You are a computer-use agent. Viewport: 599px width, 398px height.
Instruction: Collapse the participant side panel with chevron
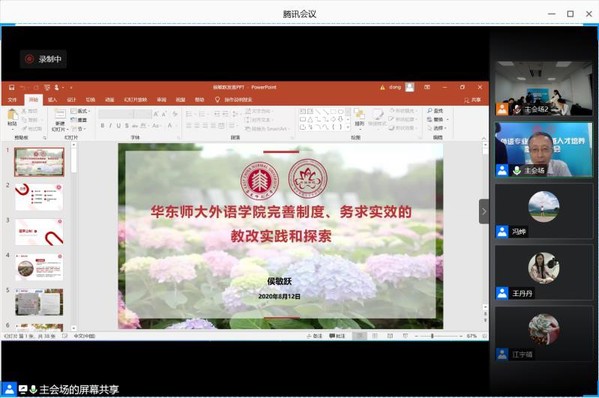484,211
